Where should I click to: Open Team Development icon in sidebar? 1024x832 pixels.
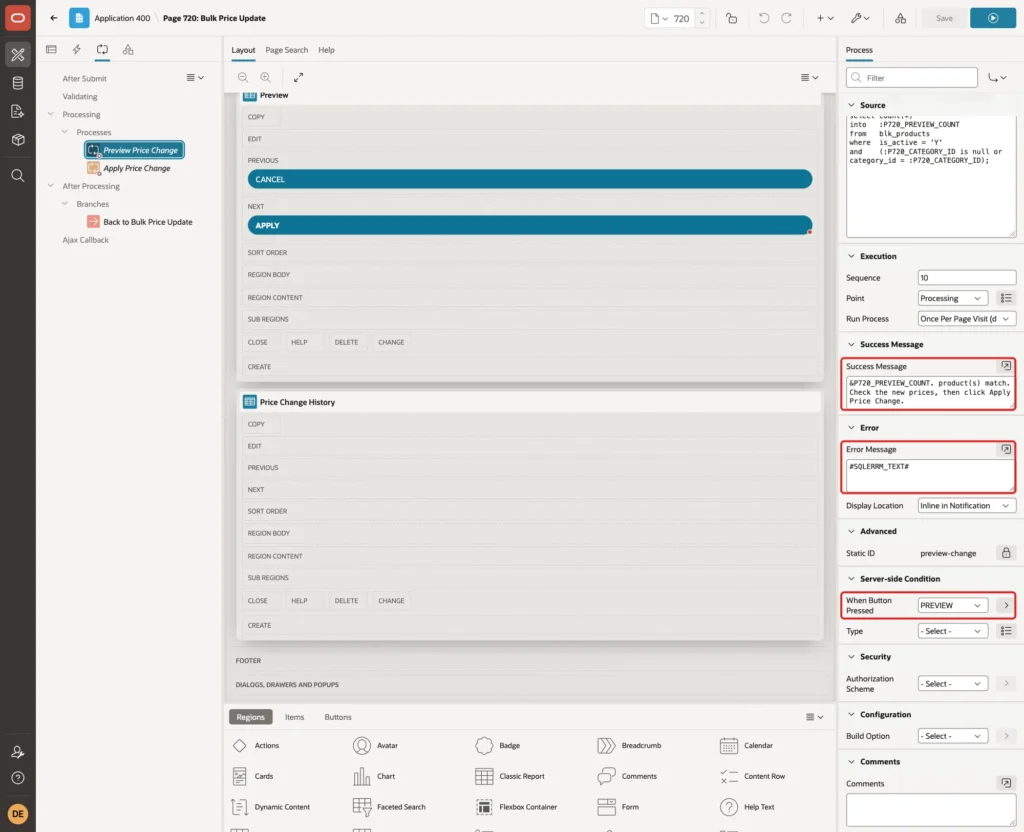18,111
